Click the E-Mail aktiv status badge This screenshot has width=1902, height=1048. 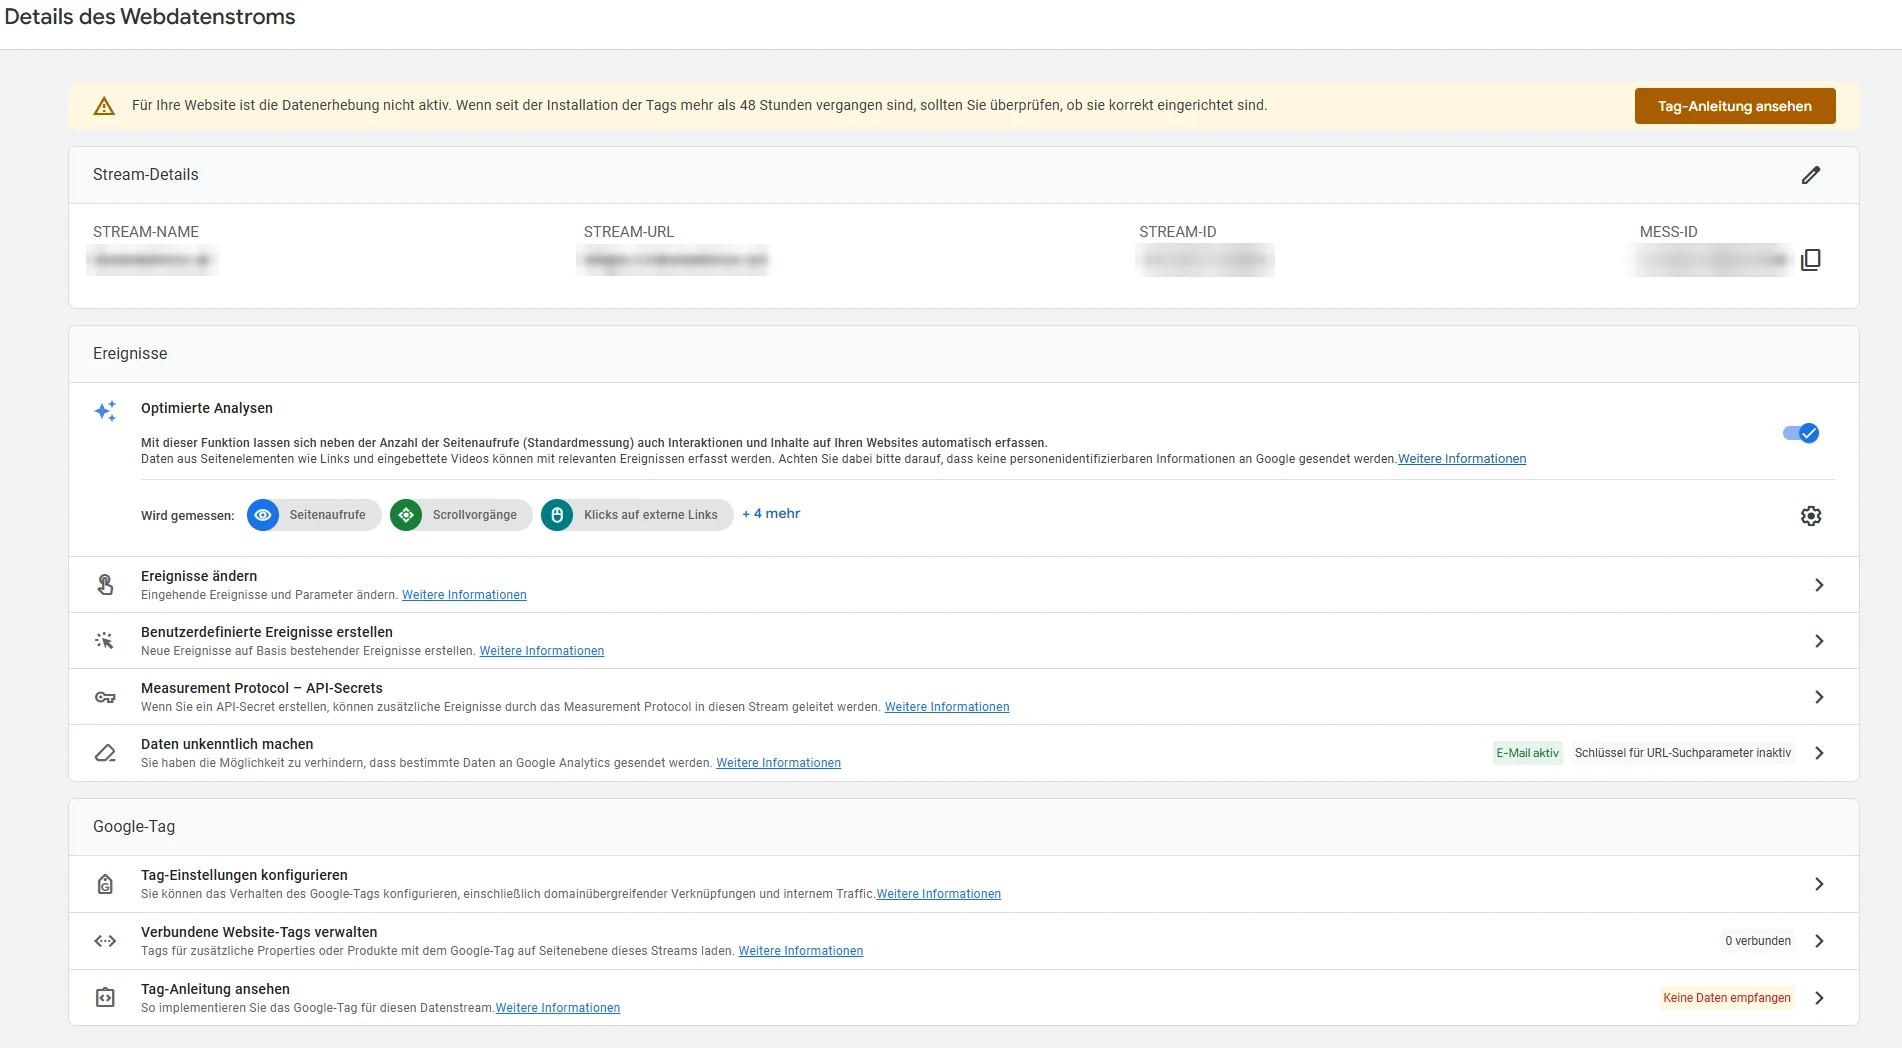click(x=1527, y=753)
